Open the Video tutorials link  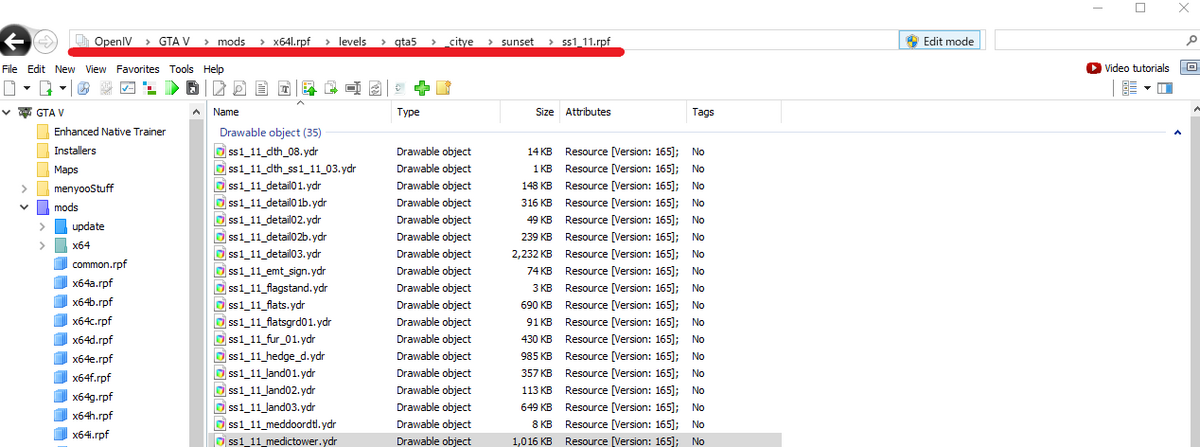point(1127,68)
